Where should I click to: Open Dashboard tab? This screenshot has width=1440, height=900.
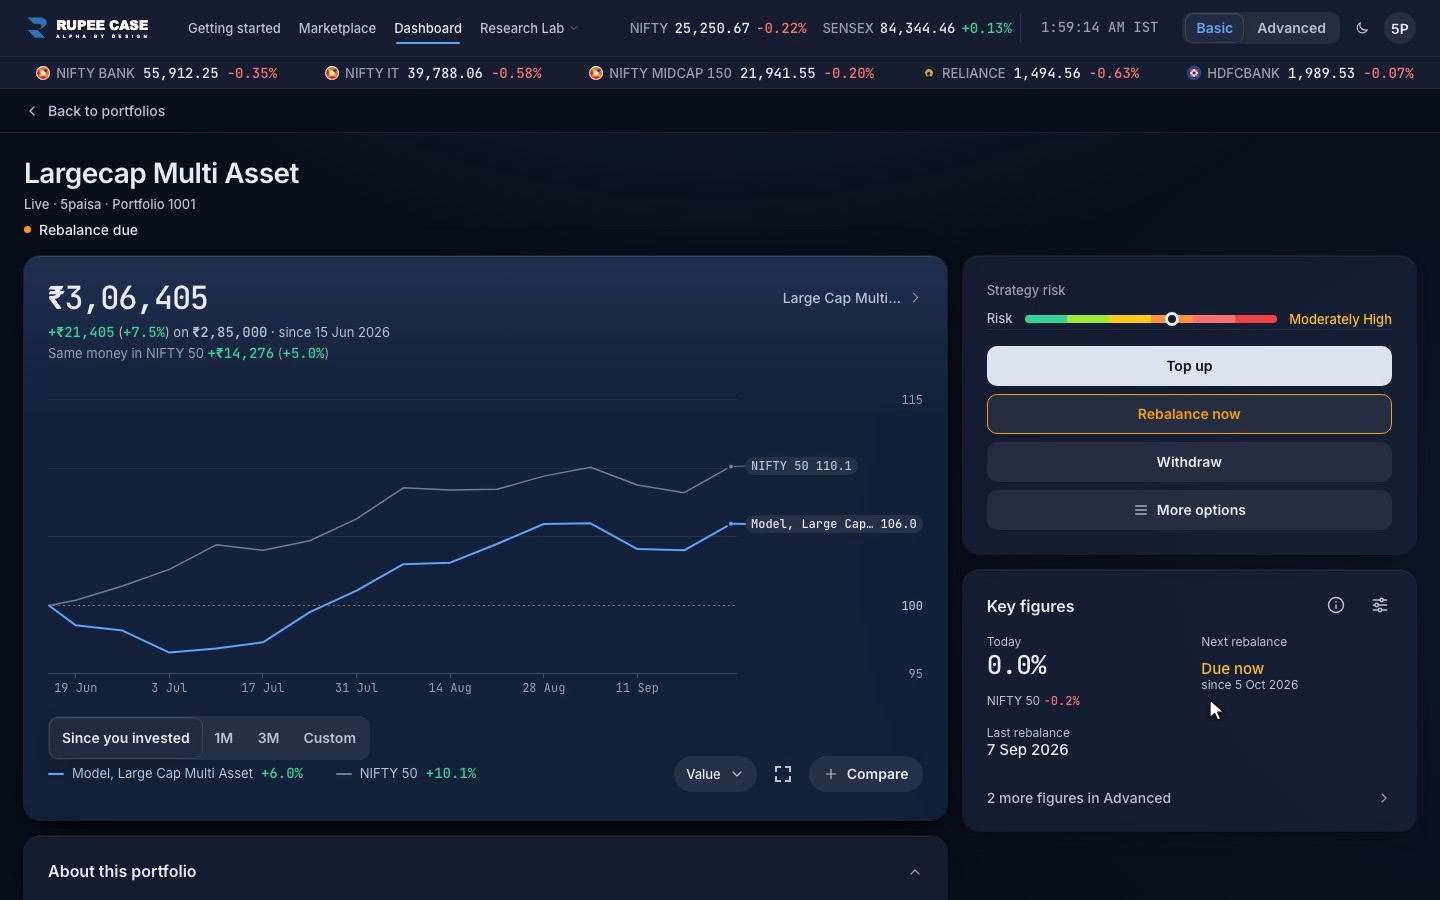click(428, 28)
